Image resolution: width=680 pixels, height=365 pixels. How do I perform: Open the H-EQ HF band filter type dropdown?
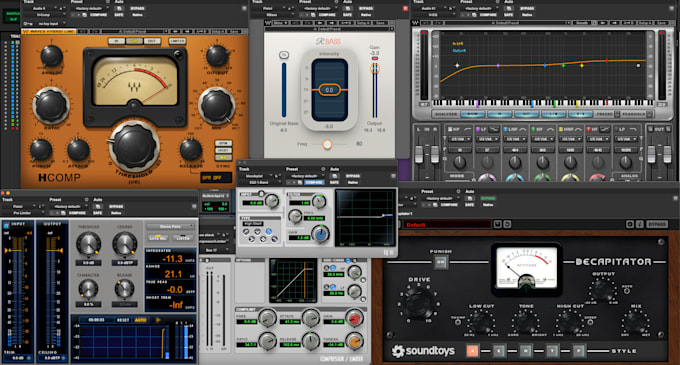(597, 139)
